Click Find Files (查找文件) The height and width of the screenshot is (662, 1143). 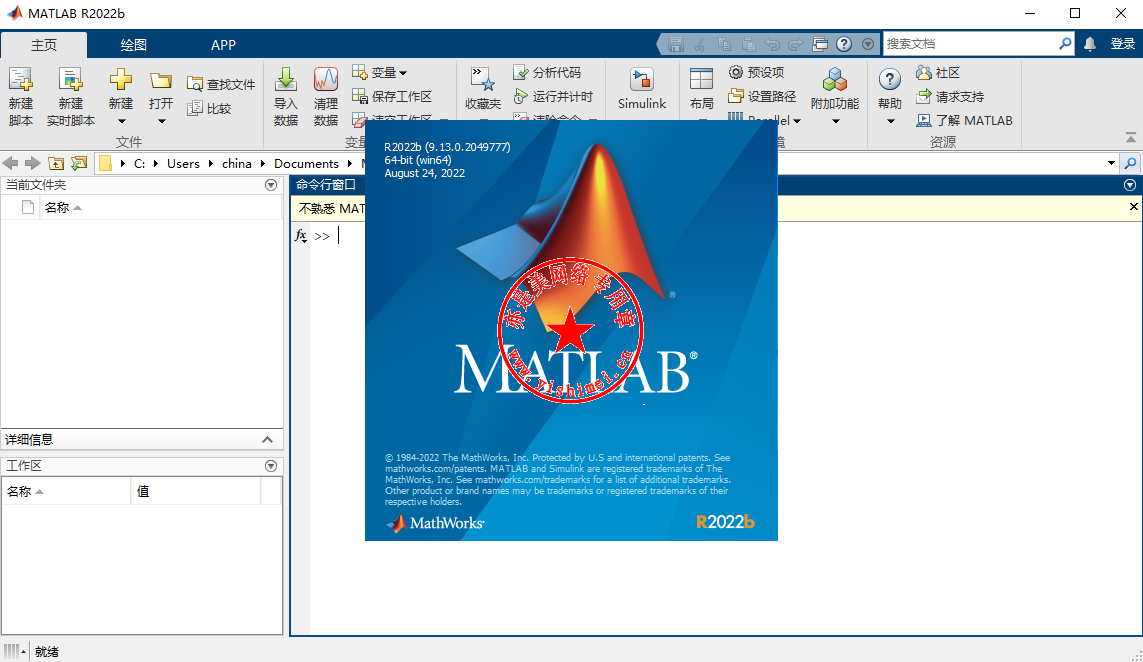pyautogui.click(x=221, y=85)
